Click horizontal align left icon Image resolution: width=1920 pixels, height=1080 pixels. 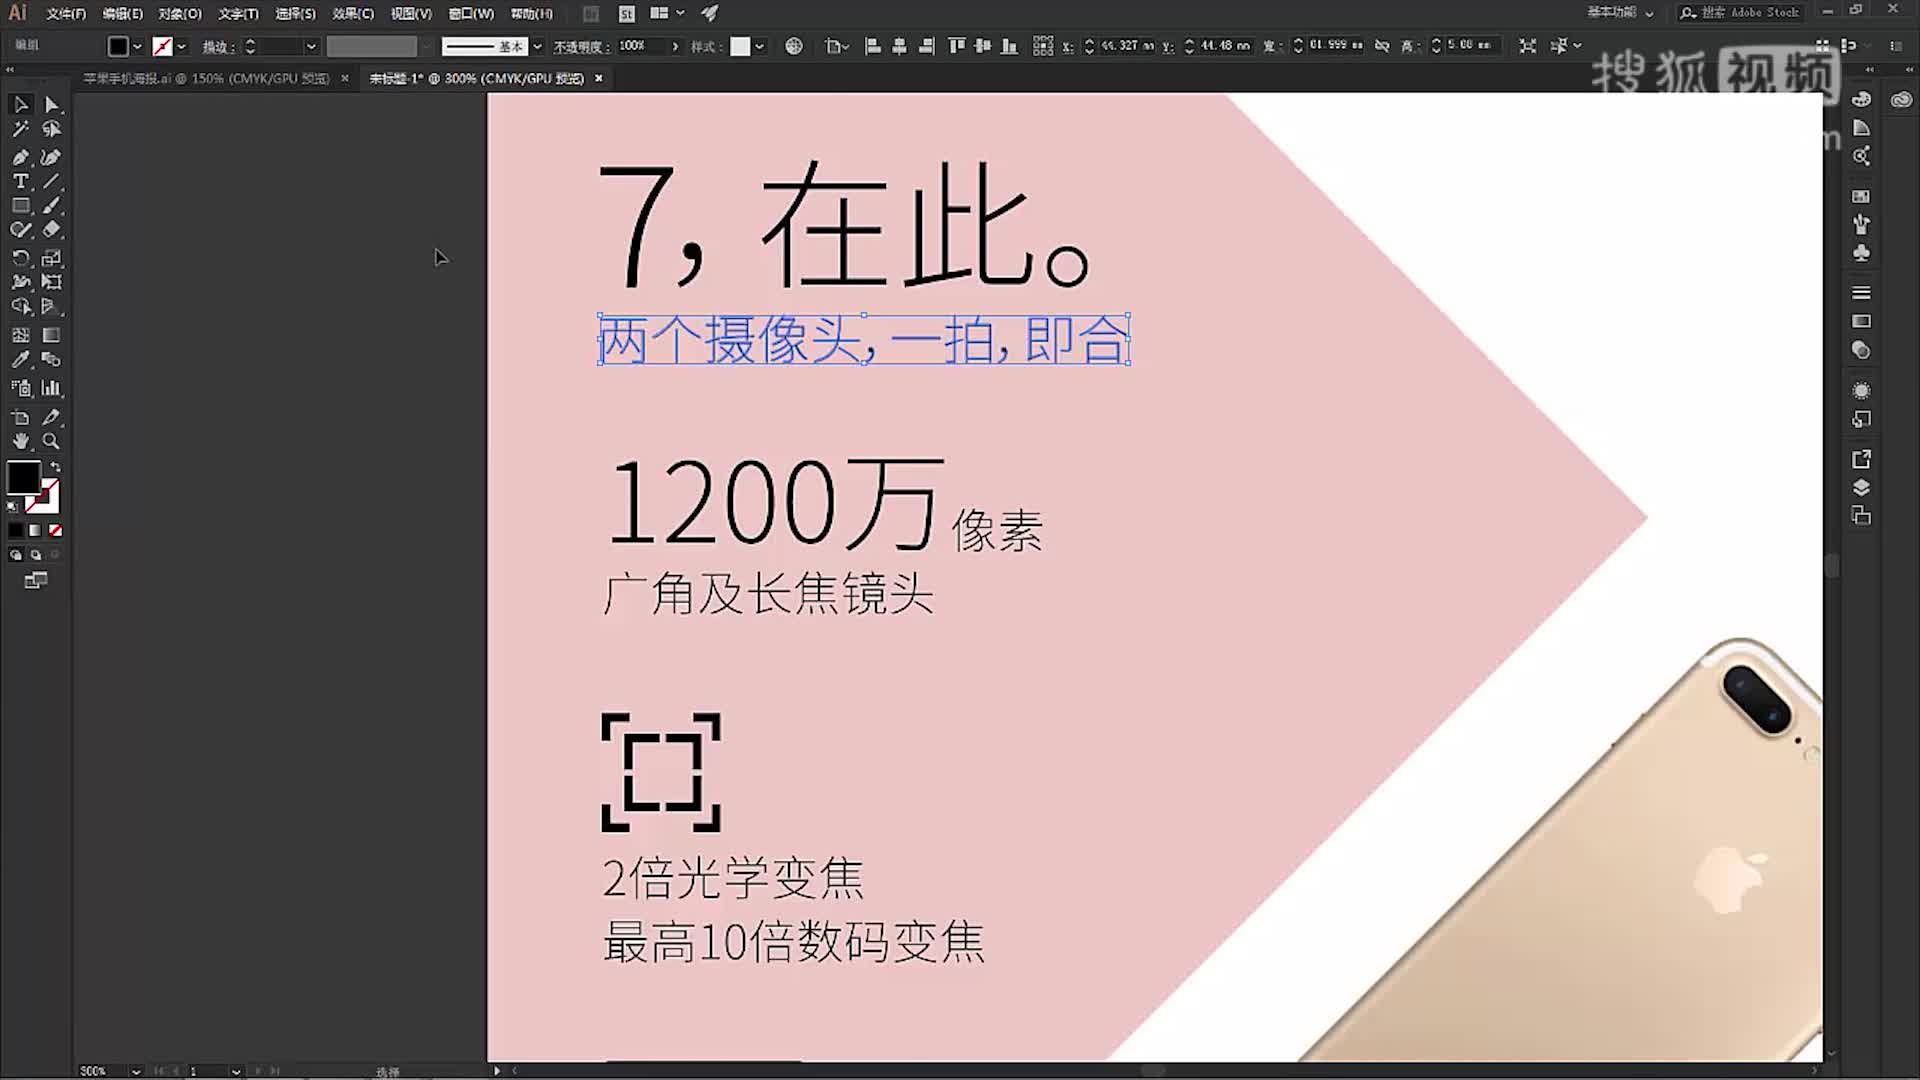(872, 46)
